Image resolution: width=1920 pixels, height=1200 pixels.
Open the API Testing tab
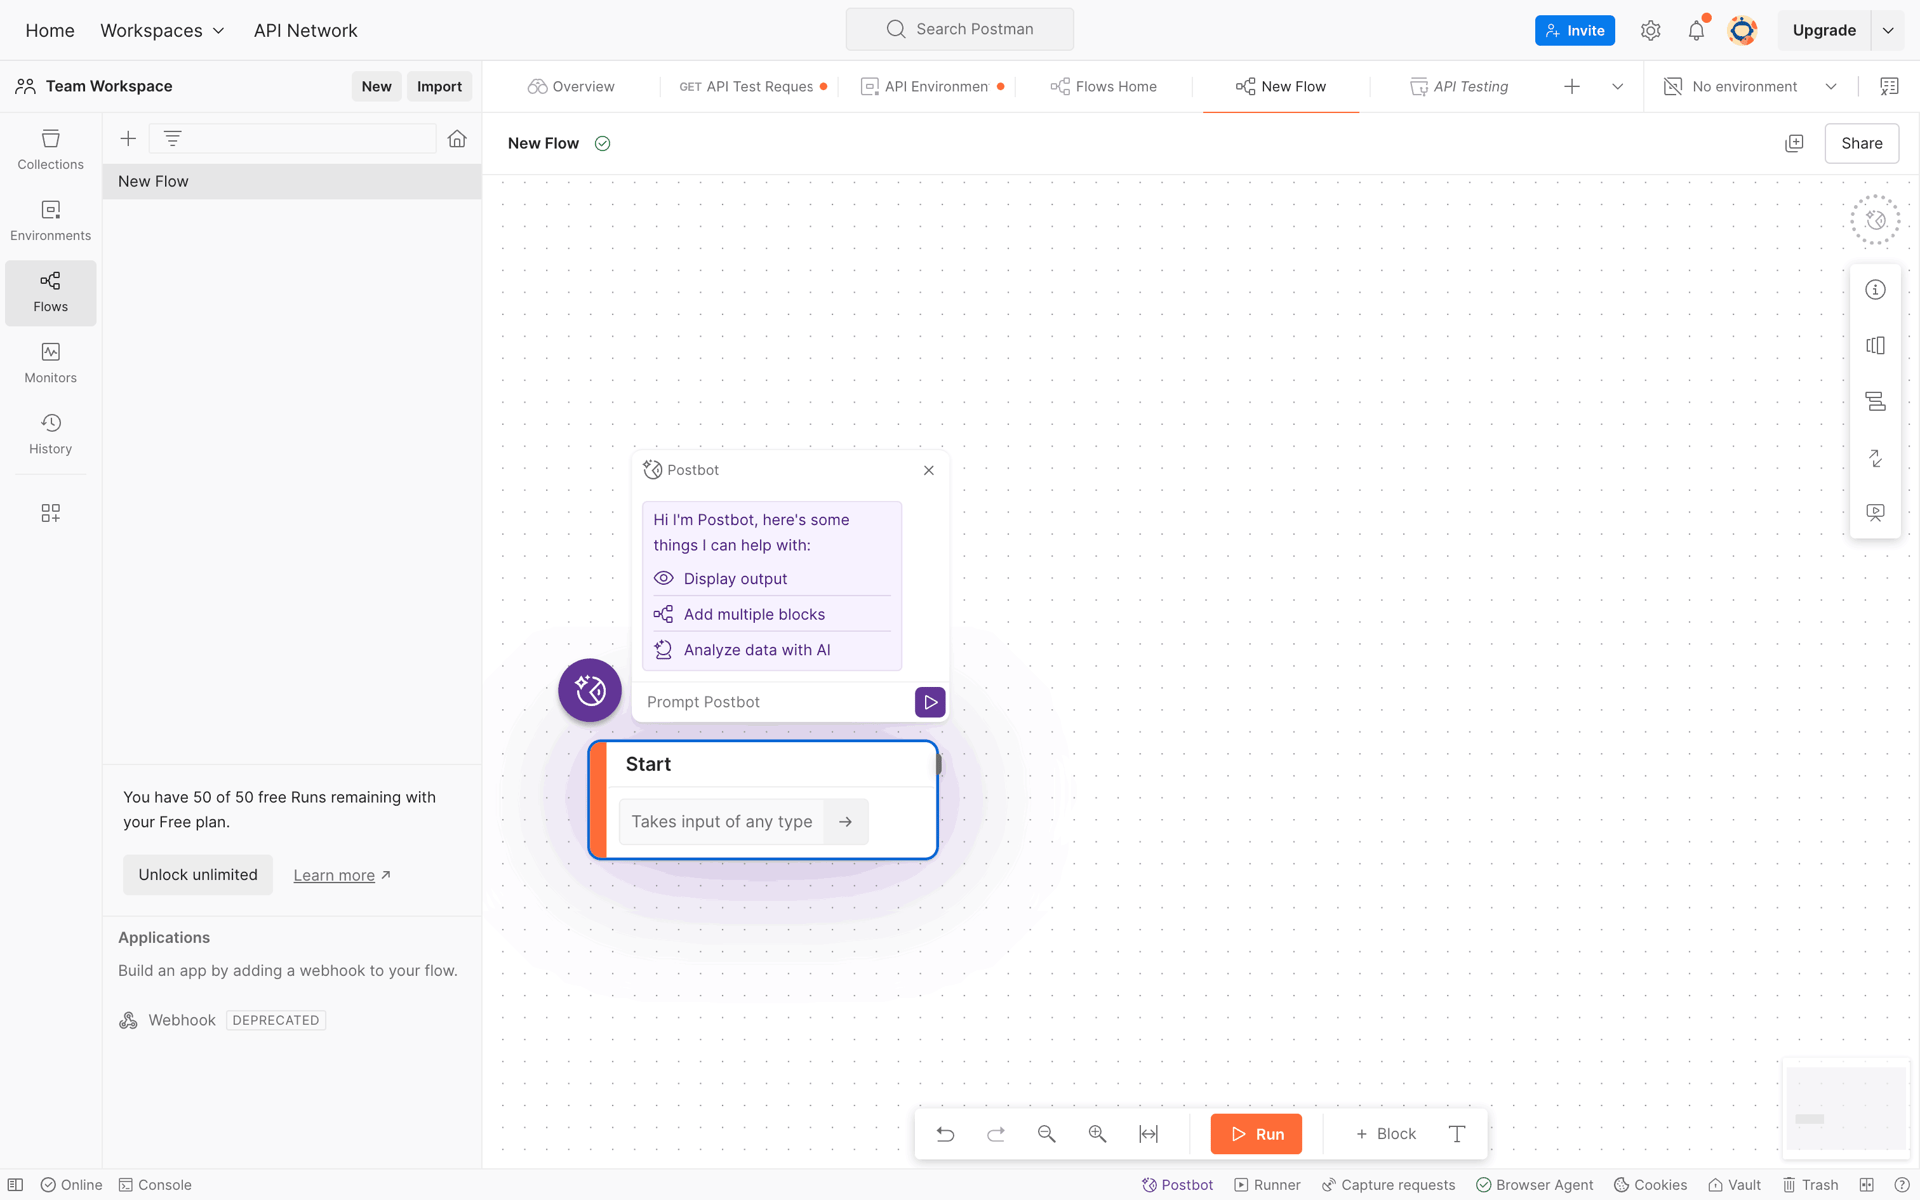point(1459,87)
